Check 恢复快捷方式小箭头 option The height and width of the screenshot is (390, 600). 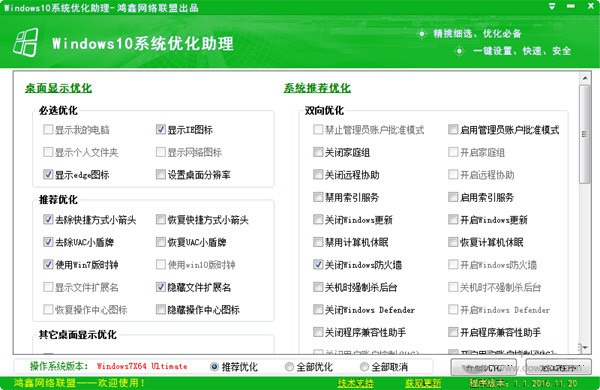pyautogui.click(x=161, y=219)
